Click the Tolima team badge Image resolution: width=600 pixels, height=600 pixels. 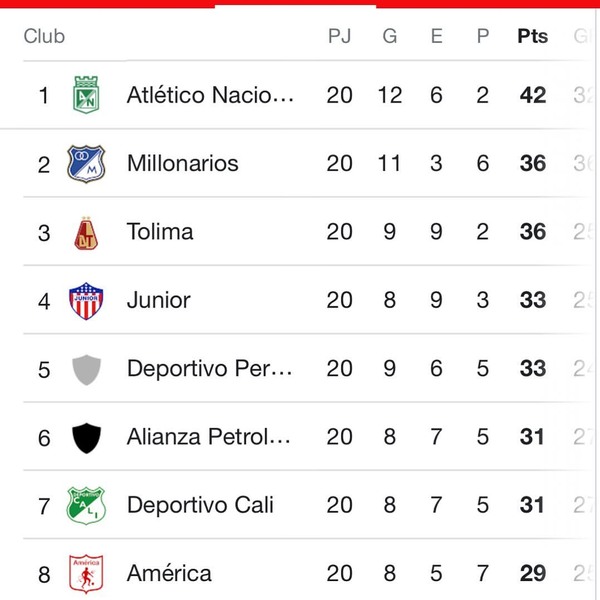coord(86,232)
